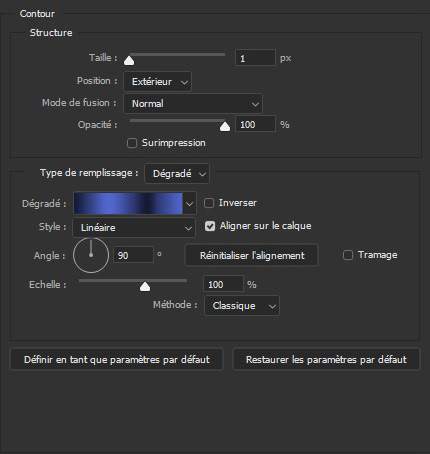Image resolution: width=430 pixels, height=454 pixels.
Task: Click the Echelle slider handle
Action: coord(145,287)
